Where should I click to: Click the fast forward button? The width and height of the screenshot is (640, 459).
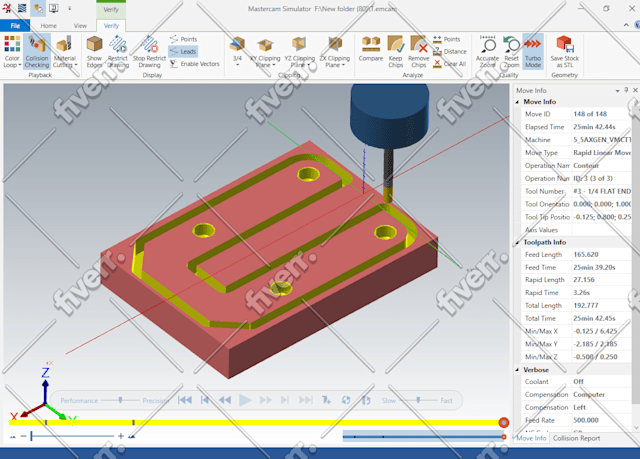coord(265,400)
